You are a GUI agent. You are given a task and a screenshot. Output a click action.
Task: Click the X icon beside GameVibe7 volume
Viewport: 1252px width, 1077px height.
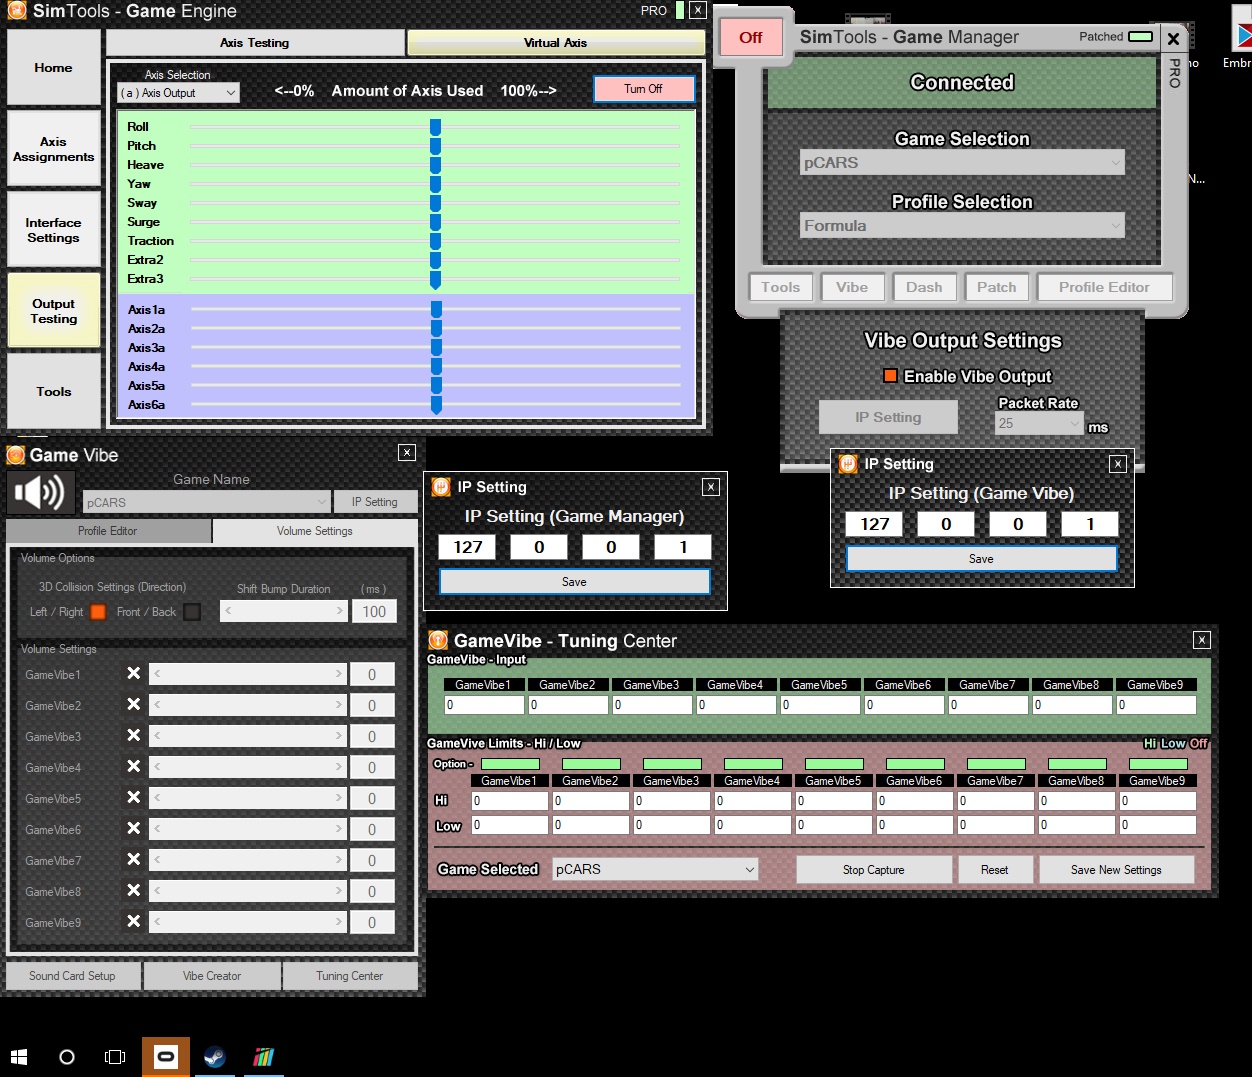(133, 860)
